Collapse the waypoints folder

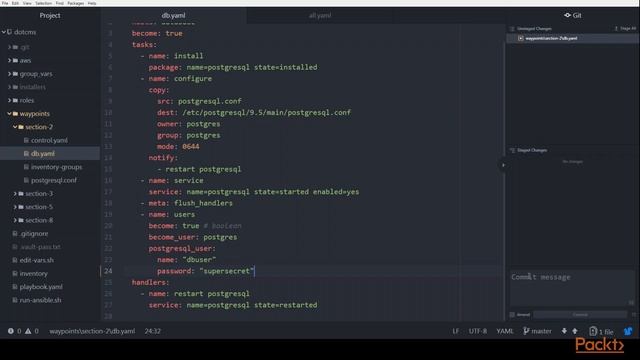[9, 113]
